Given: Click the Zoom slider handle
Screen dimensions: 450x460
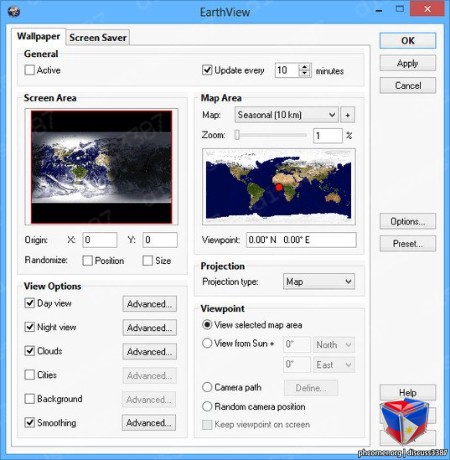Looking at the screenshot, I should 237,135.
